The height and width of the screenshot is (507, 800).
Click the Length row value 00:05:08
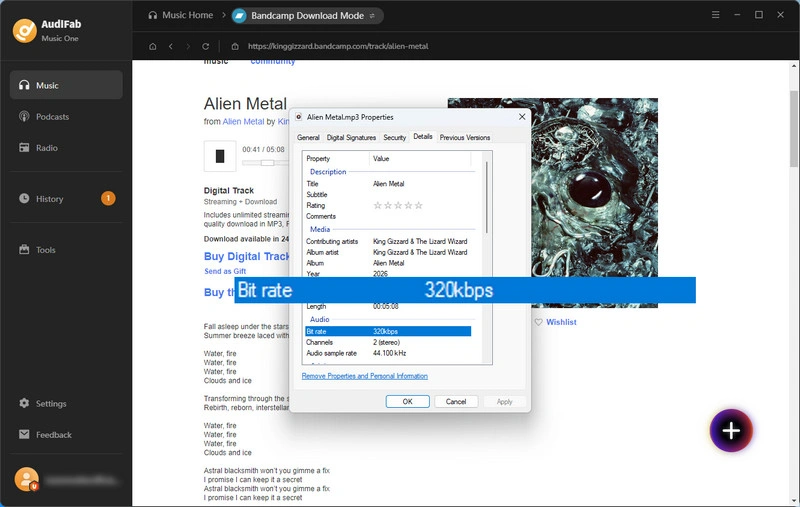386,307
